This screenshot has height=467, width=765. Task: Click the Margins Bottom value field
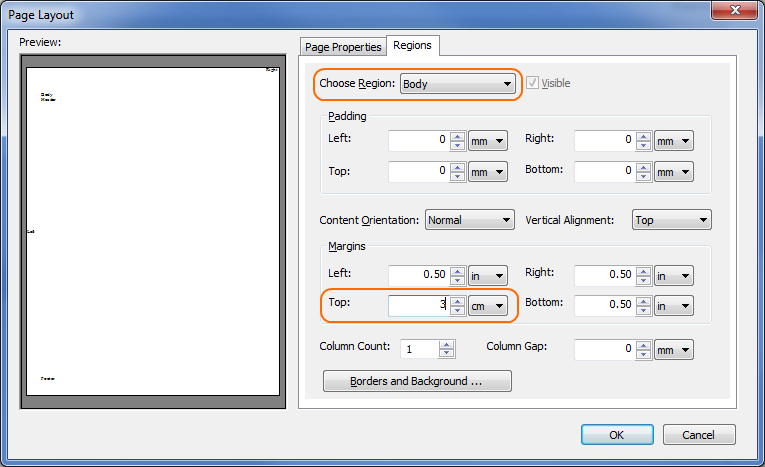pos(604,306)
